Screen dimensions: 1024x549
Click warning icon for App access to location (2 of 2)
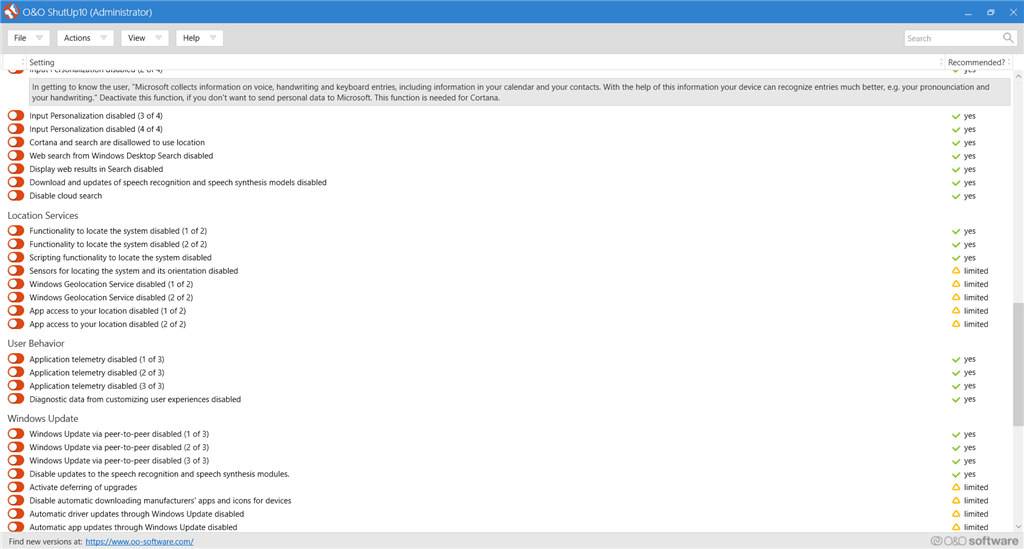click(956, 324)
